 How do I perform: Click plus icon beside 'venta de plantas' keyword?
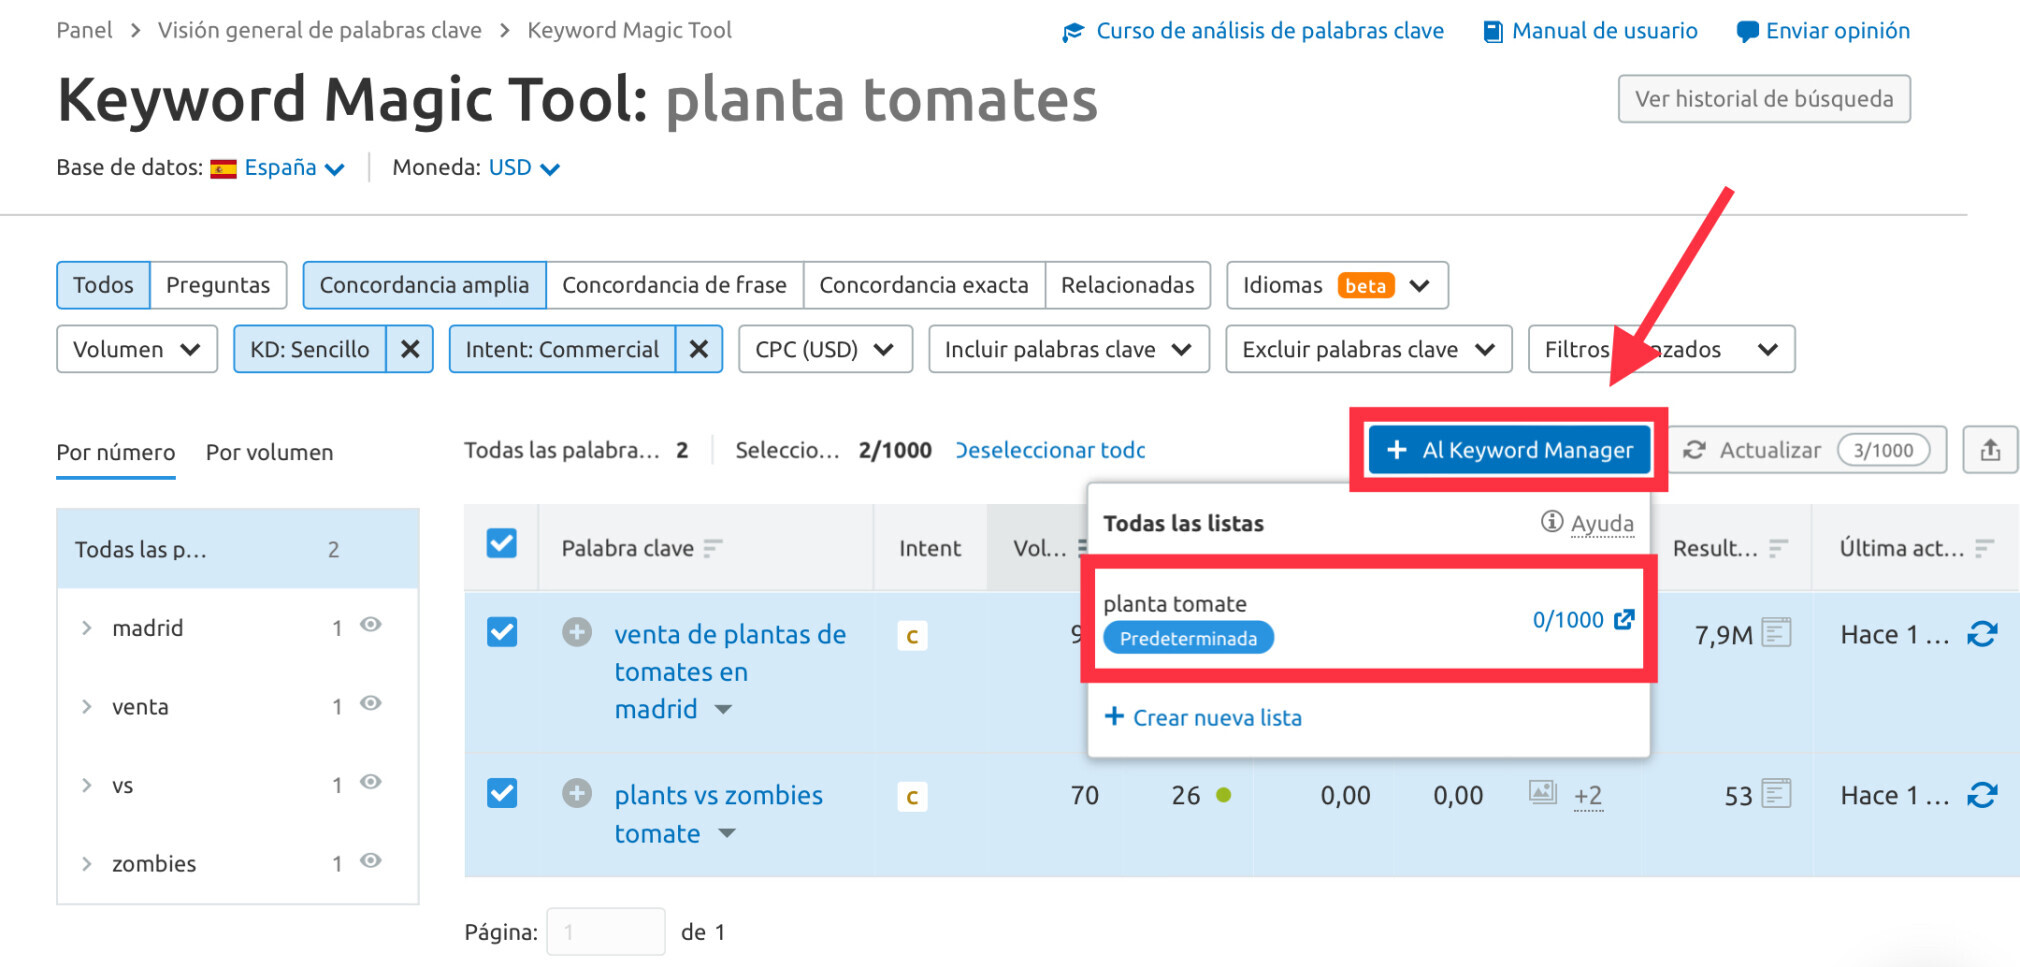click(577, 633)
